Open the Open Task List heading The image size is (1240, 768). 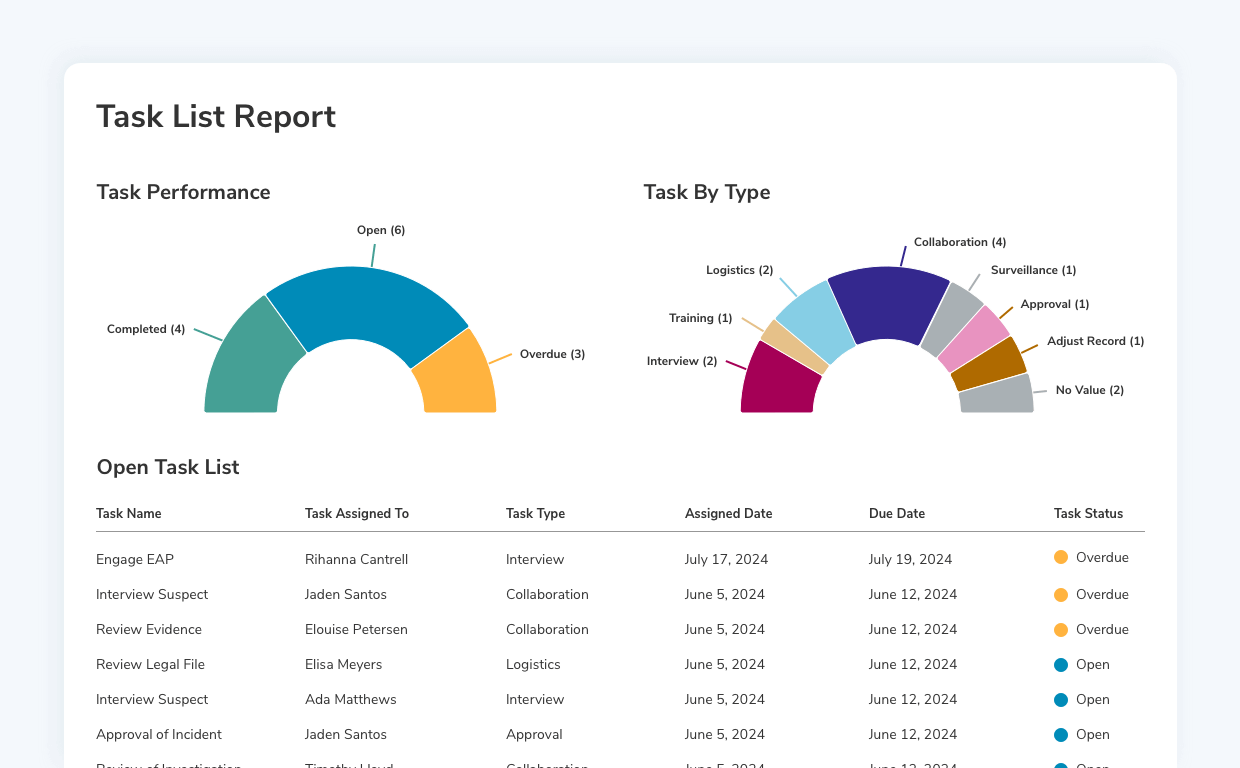click(167, 467)
